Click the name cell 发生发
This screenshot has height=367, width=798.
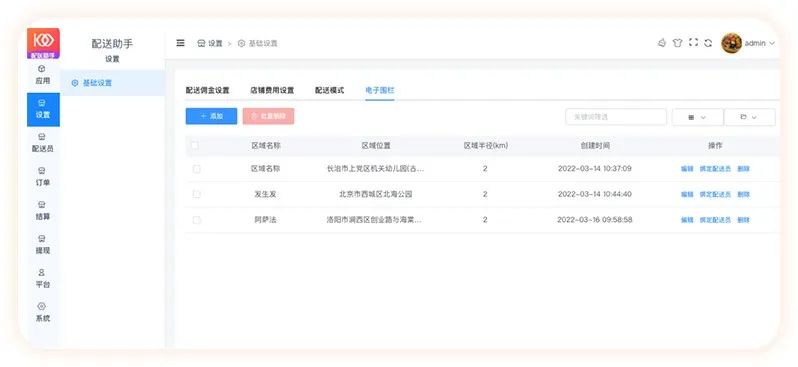point(266,194)
